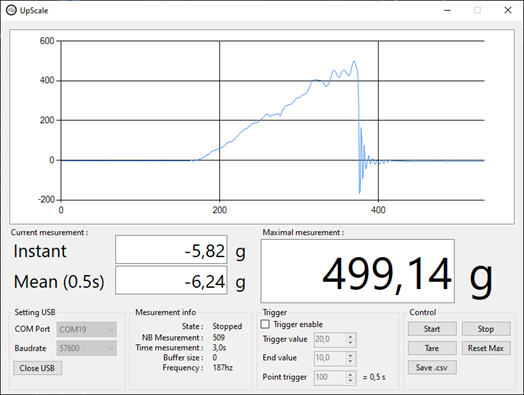
Task: Enable the Trigger enable checkbox
Action: pos(265,324)
